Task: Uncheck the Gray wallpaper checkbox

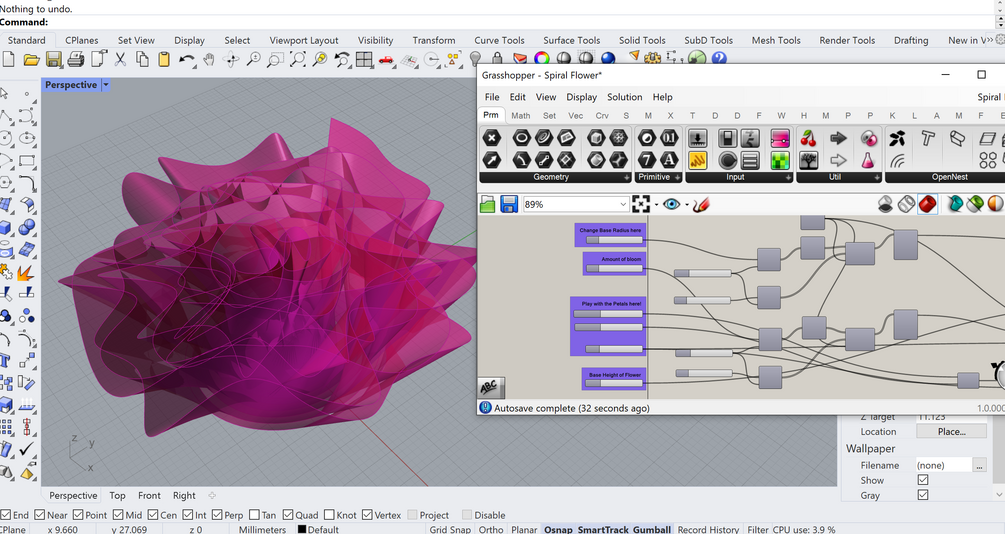Action: click(923, 494)
